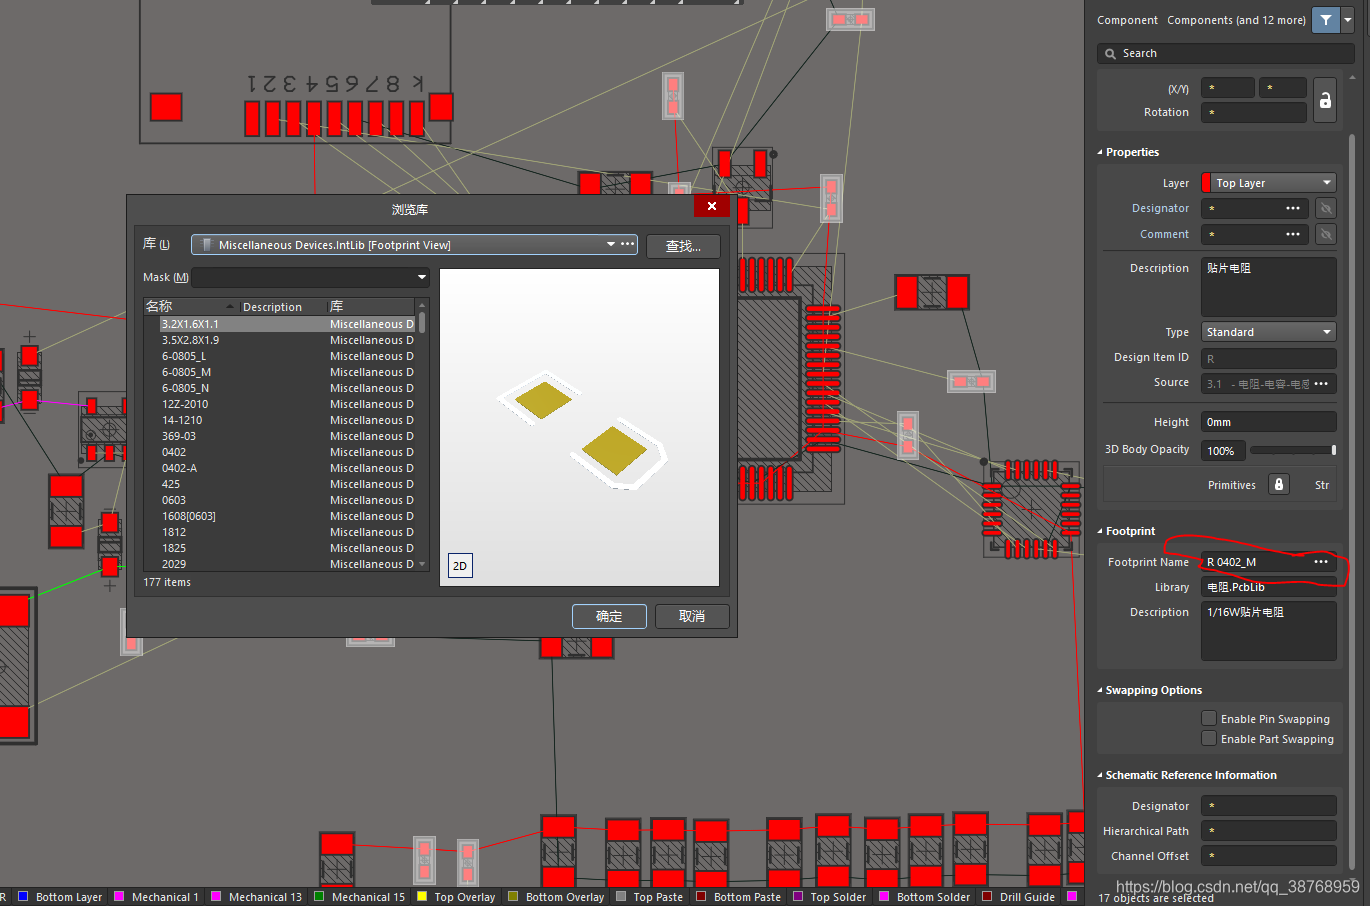Screen dimensions: 1370x906
Task: Click the Rotation input field
Action: point(1254,112)
